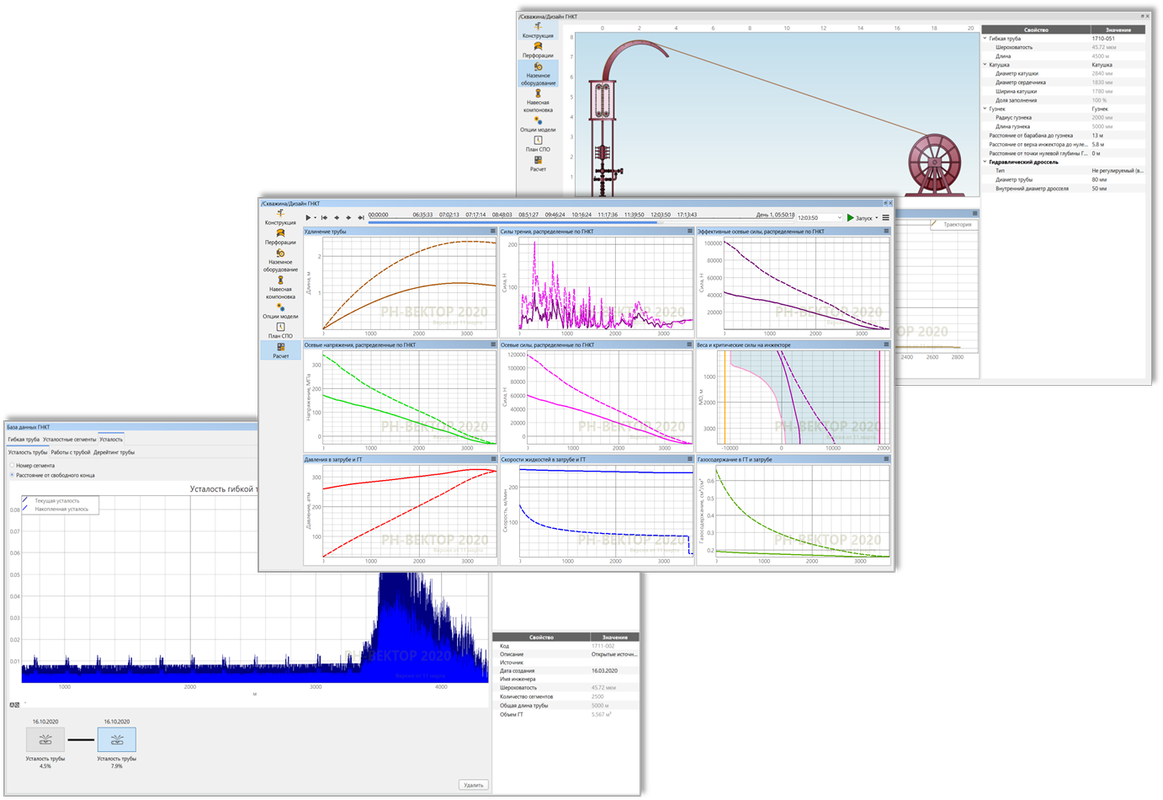Collapse the Гибкая труба property group
Viewport: 1163px width, 800px height.
pos(985,39)
